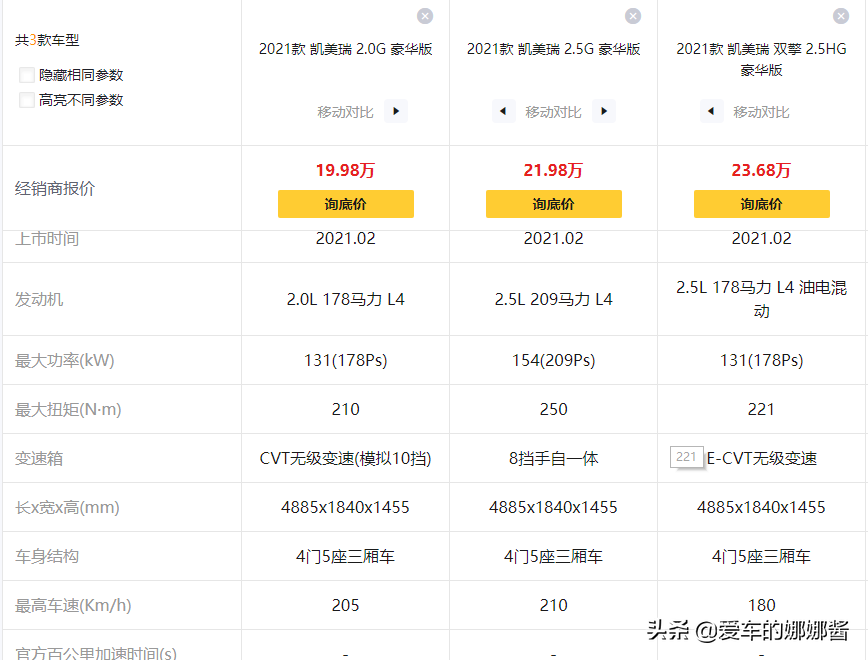The image size is (868, 660).
Task: Click the E-CVT无级变速 gearbox cell
Action: 762,458
